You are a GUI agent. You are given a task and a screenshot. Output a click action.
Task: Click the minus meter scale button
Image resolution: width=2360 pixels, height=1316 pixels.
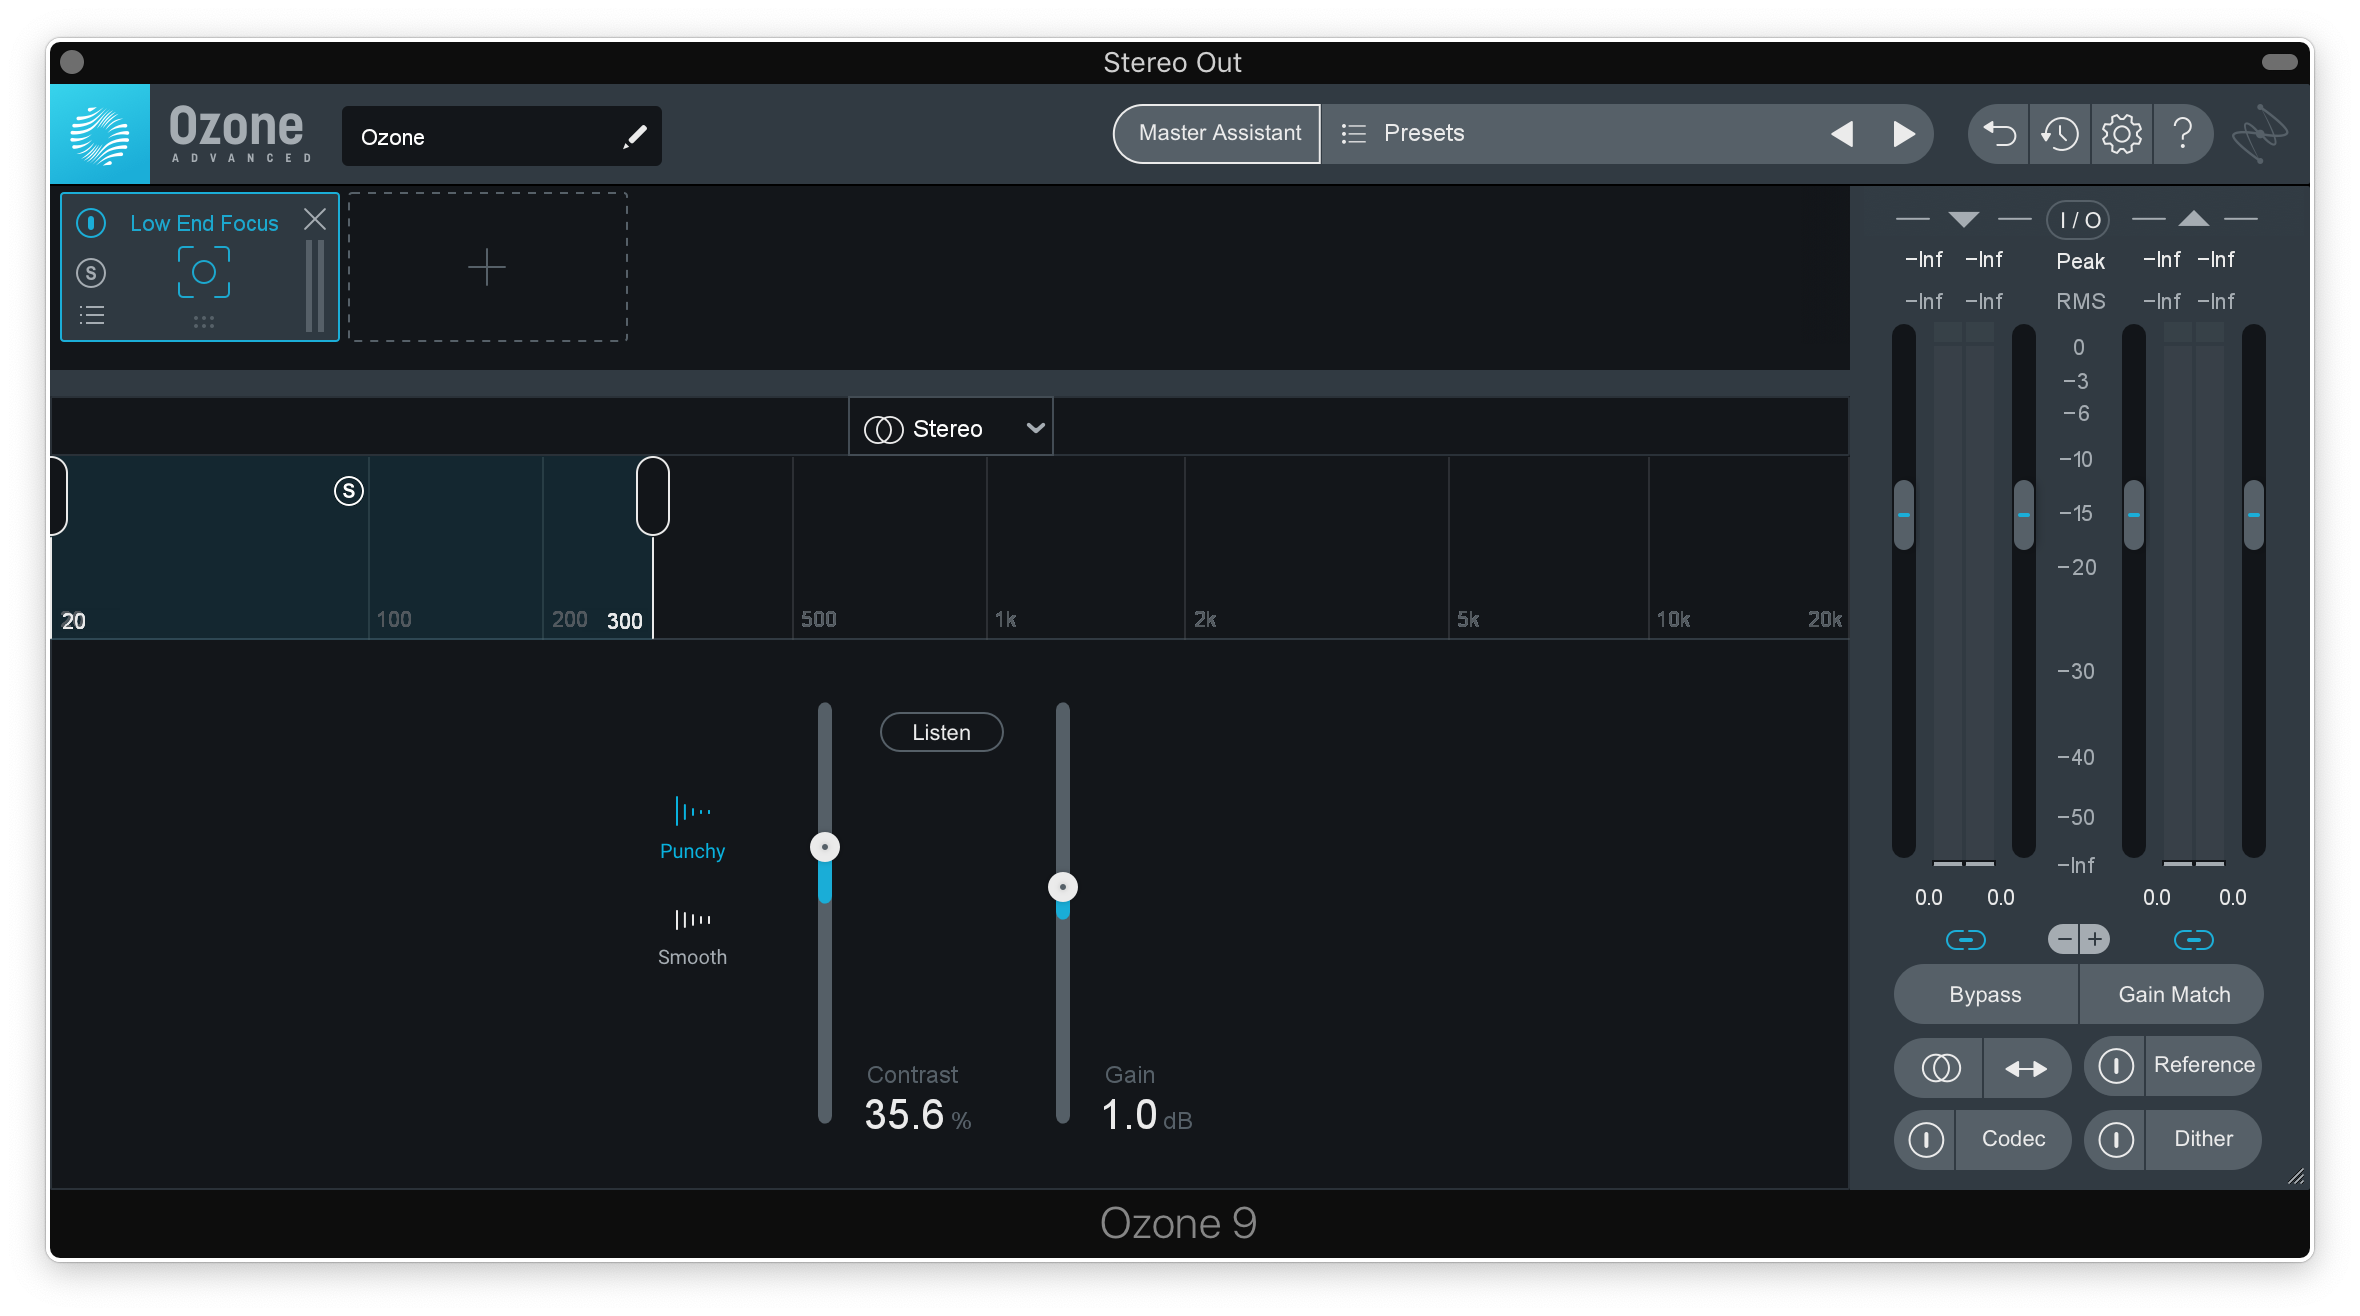point(2063,939)
